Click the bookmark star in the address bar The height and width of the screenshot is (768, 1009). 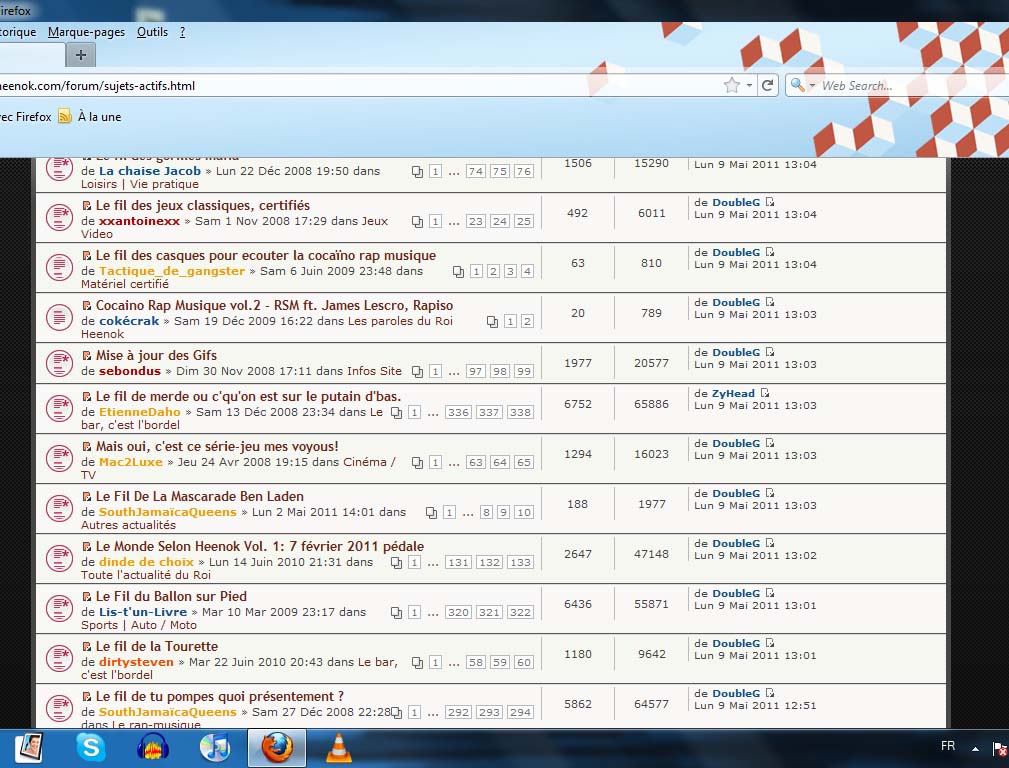point(732,86)
